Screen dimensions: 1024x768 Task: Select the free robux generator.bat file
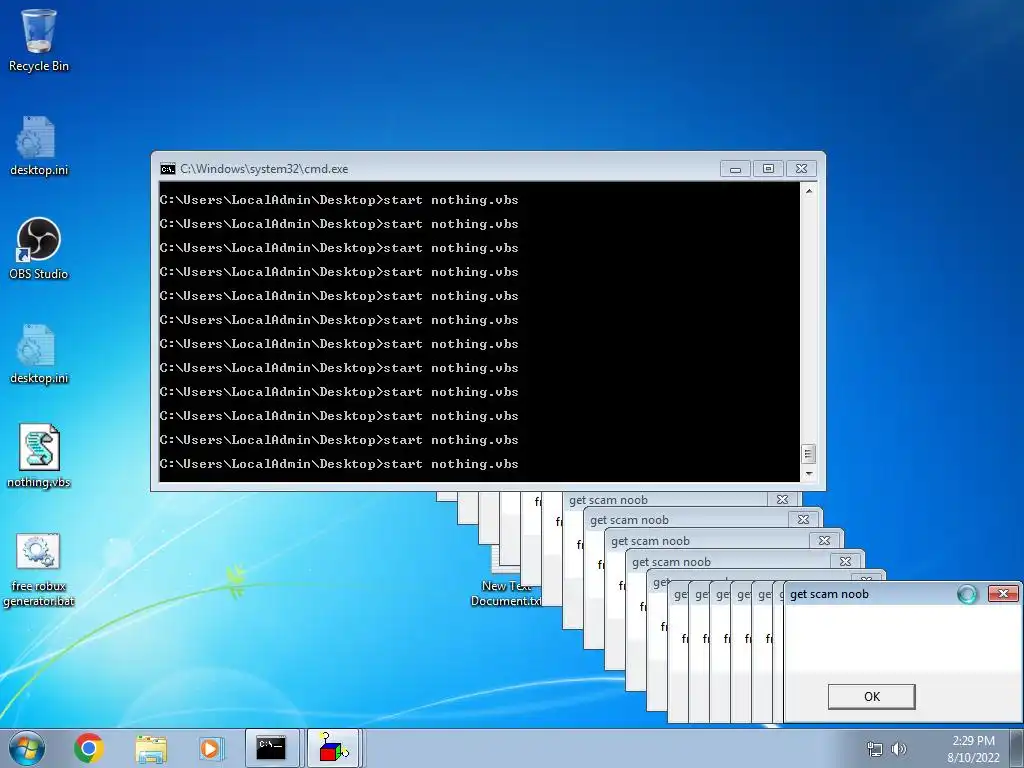point(39,569)
